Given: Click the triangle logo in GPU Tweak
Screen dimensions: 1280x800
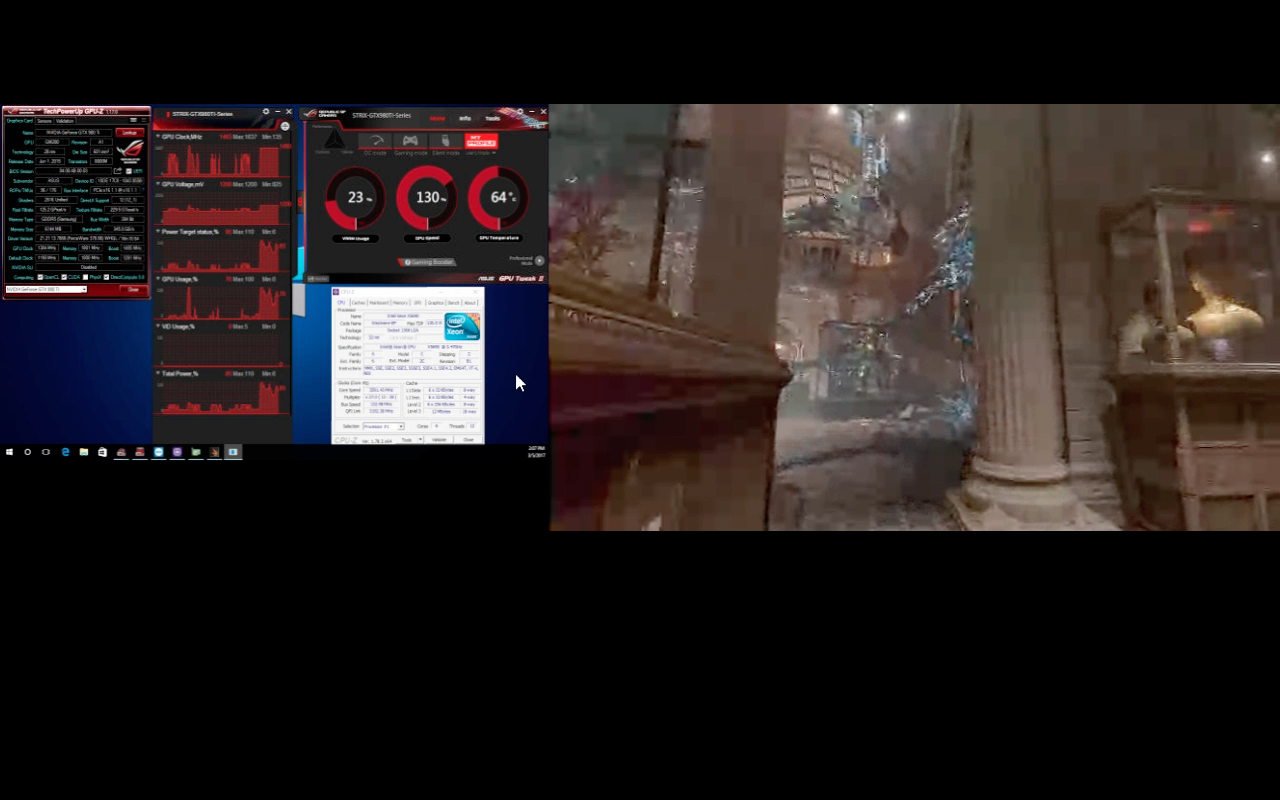Looking at the screenshot, I should pyautogui.click(x=334, y=141).
